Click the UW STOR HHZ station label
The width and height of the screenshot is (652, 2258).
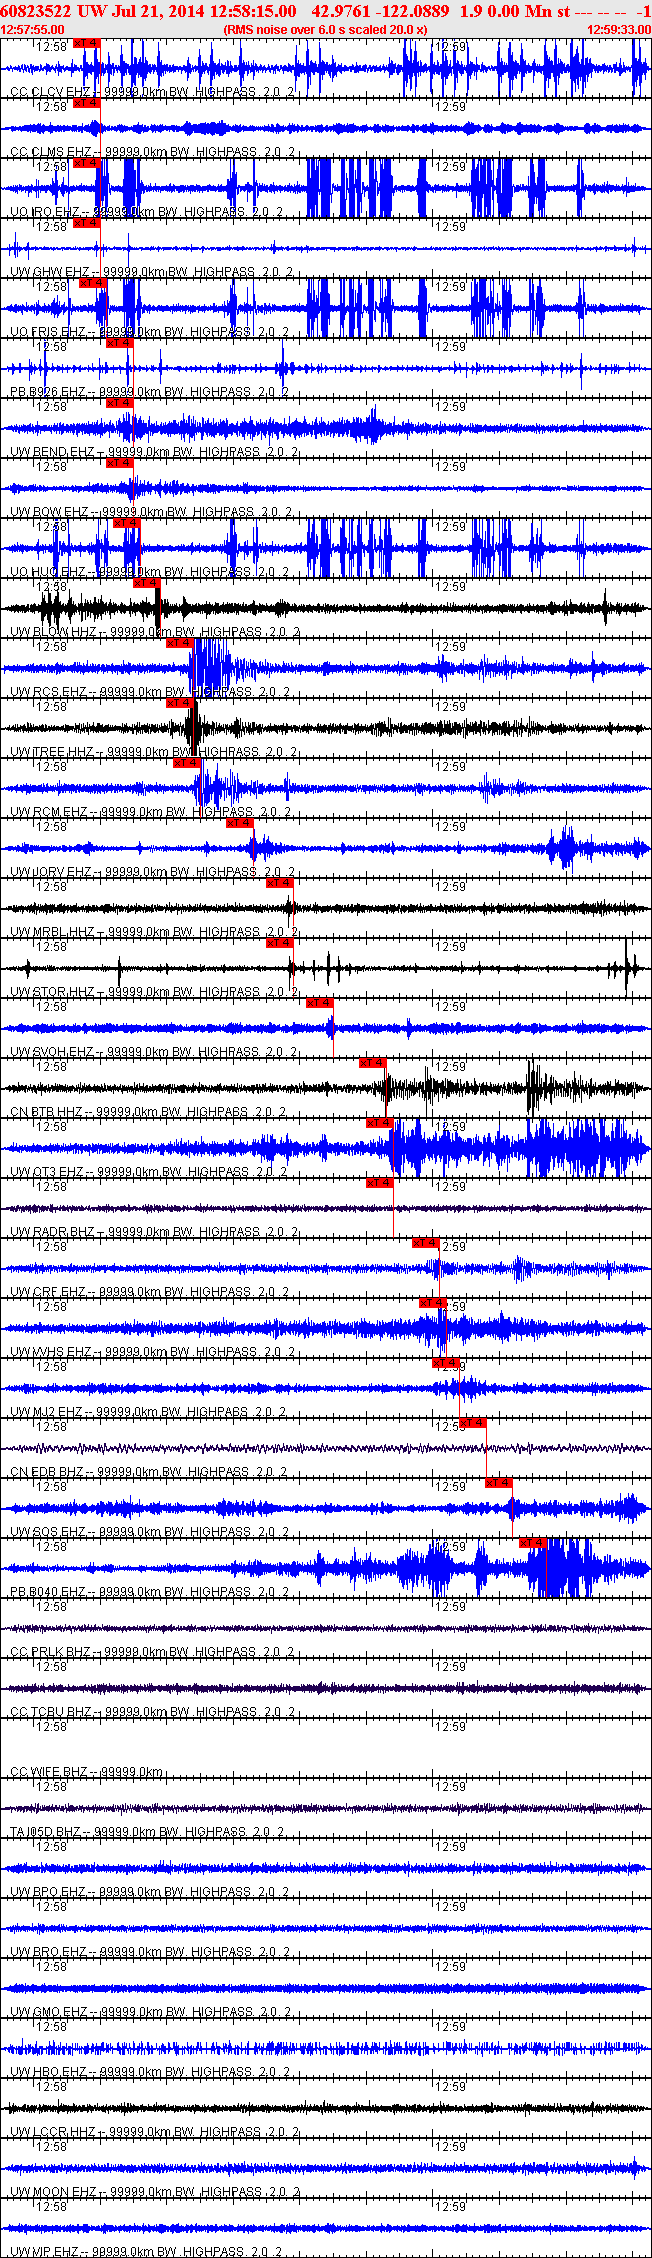(x=52, y=992)
